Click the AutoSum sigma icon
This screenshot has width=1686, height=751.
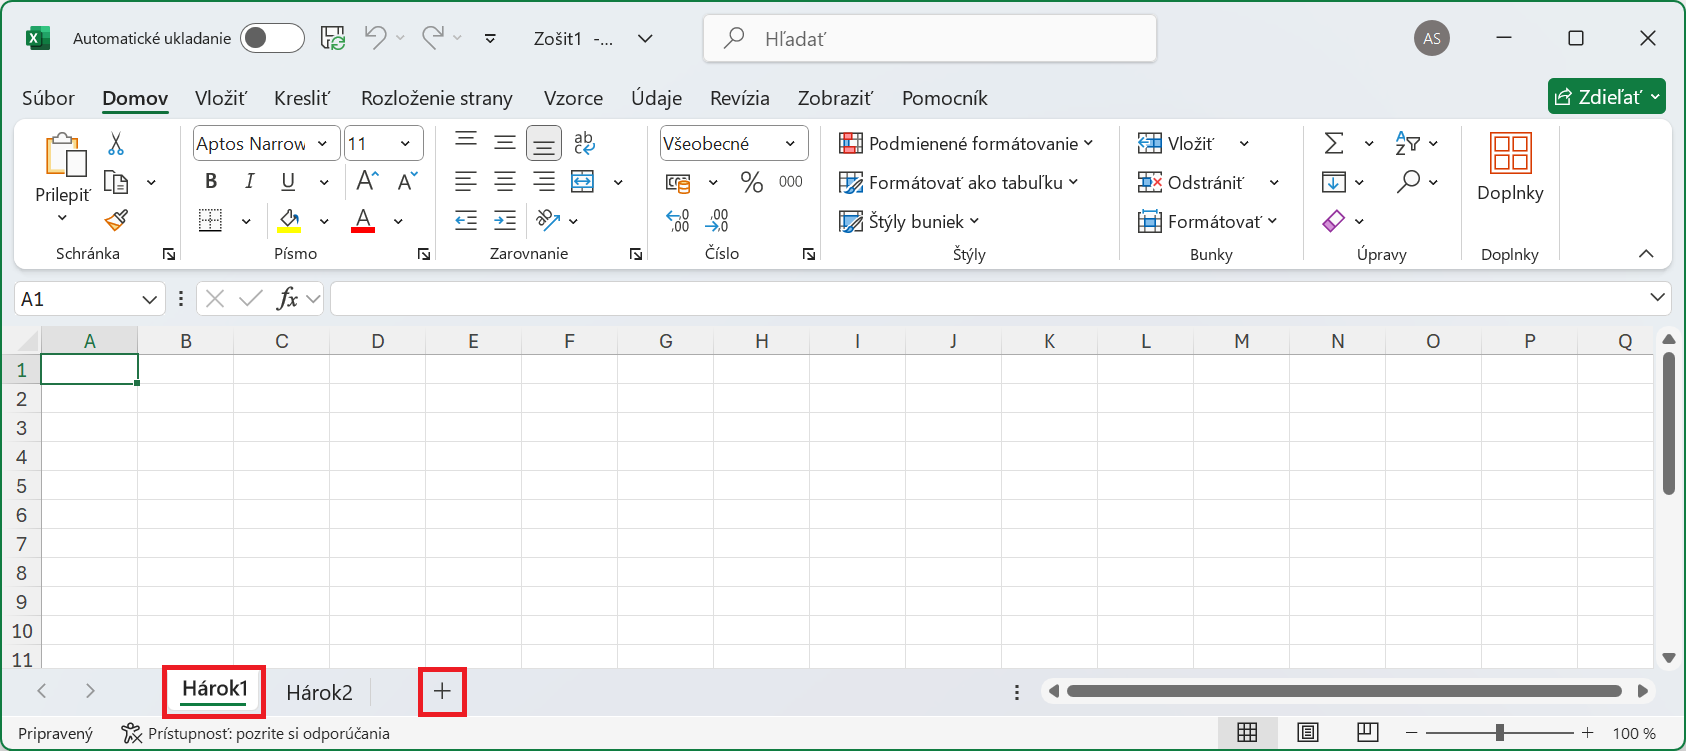click(x=1334, y=143)
